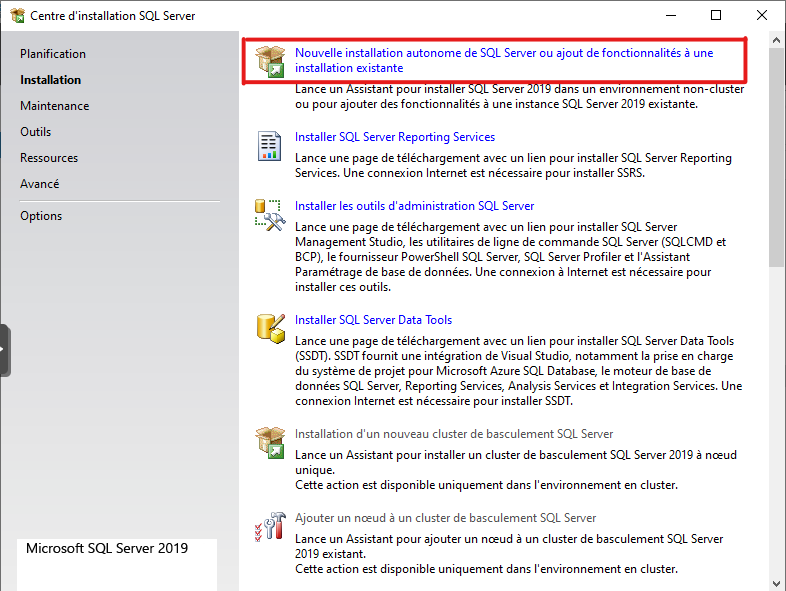786x591 pixels.
Task: Click the SQL Server title bar icon
Action: point(17,16)
